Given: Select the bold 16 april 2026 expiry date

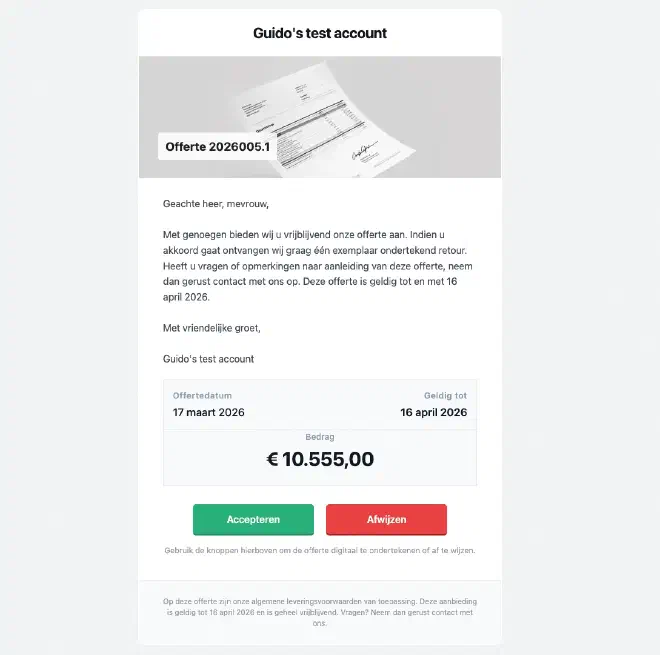Looking at the screenshot, I should pyautogui.click(x=434, y=412).
